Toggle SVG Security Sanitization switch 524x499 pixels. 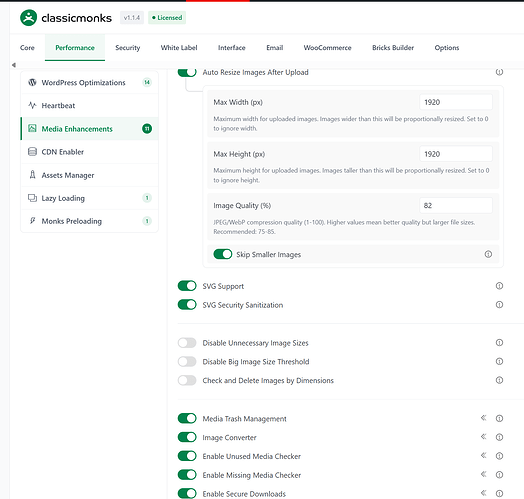click(187, 305)
